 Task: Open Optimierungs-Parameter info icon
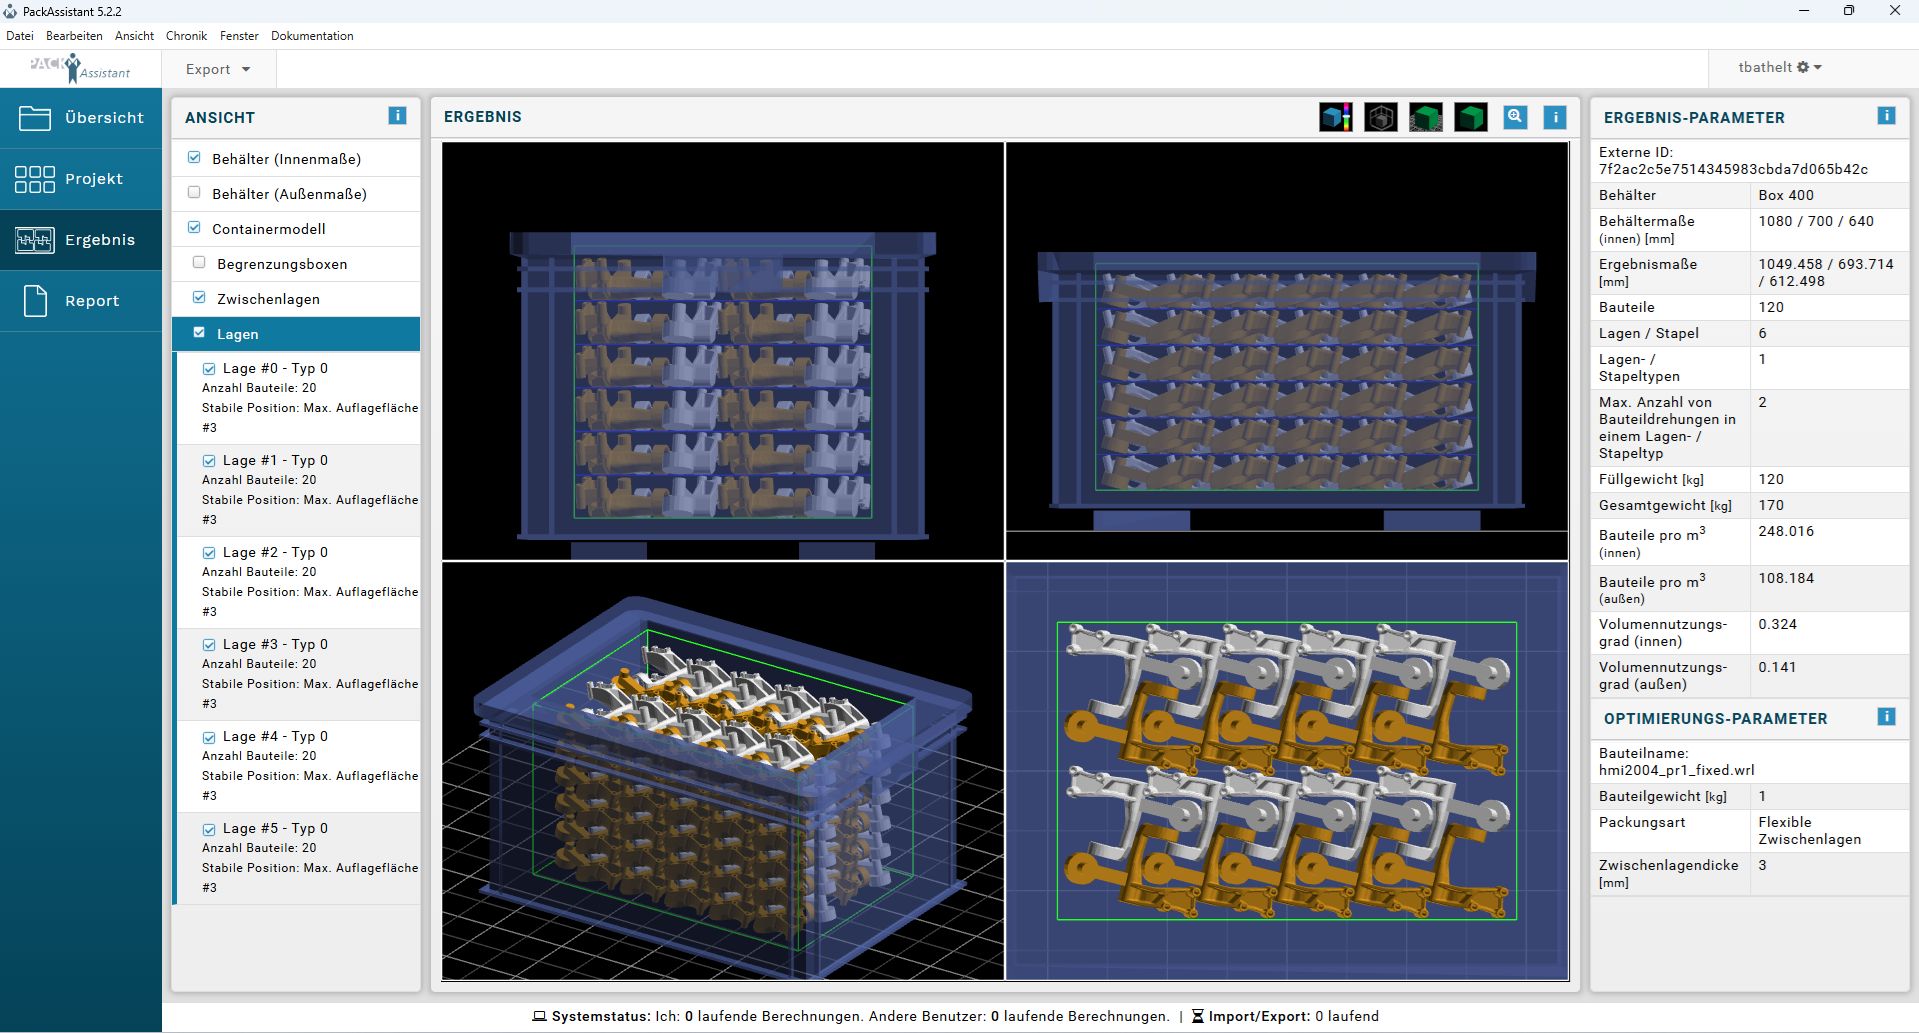click(x=1886, y=717)
